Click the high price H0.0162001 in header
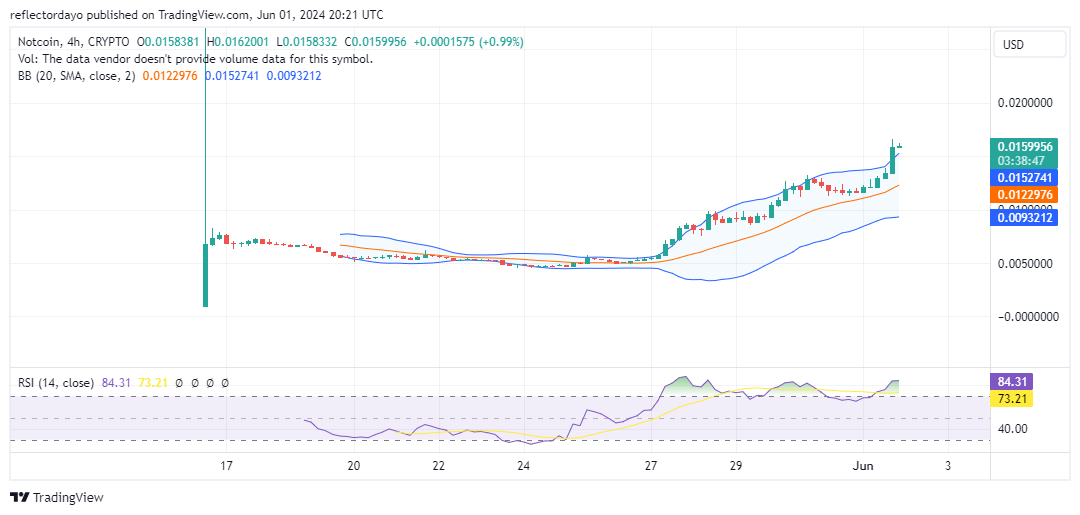The image size is (1080, 515). tap(239, 42)
